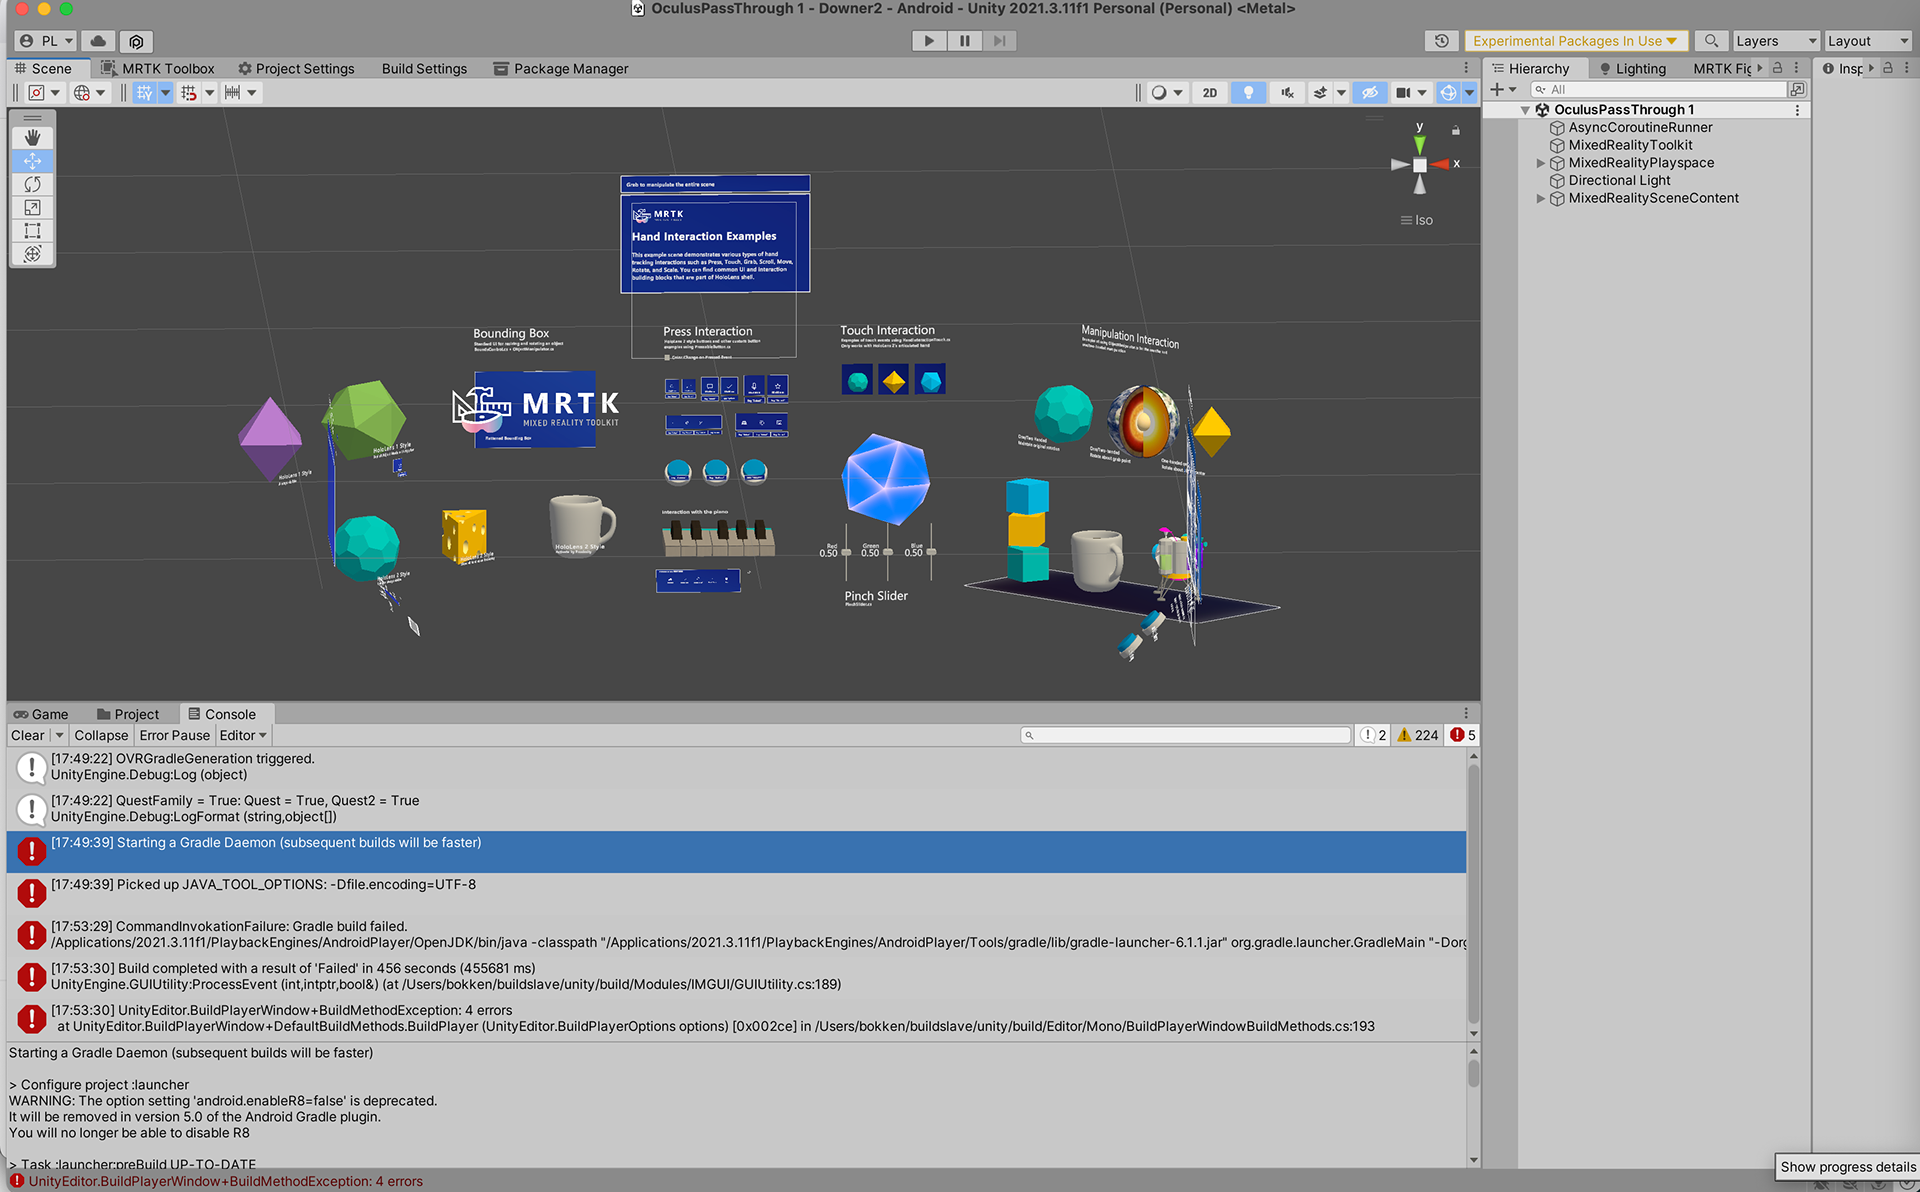Switch to the Package Manager tab
Image resolution: width=1920 pixels, height=1192 pixels.
(561, 69)
